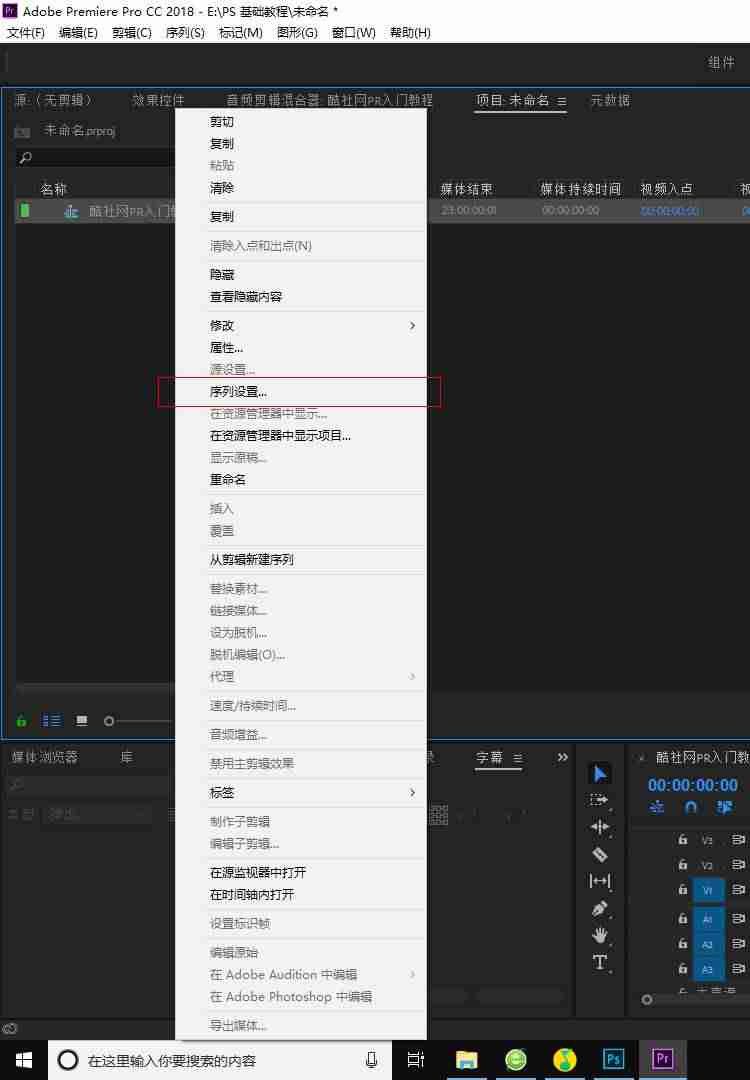
Task: Toggle track lock on V1
Action: pyautogui.click(x=683, y=890)
